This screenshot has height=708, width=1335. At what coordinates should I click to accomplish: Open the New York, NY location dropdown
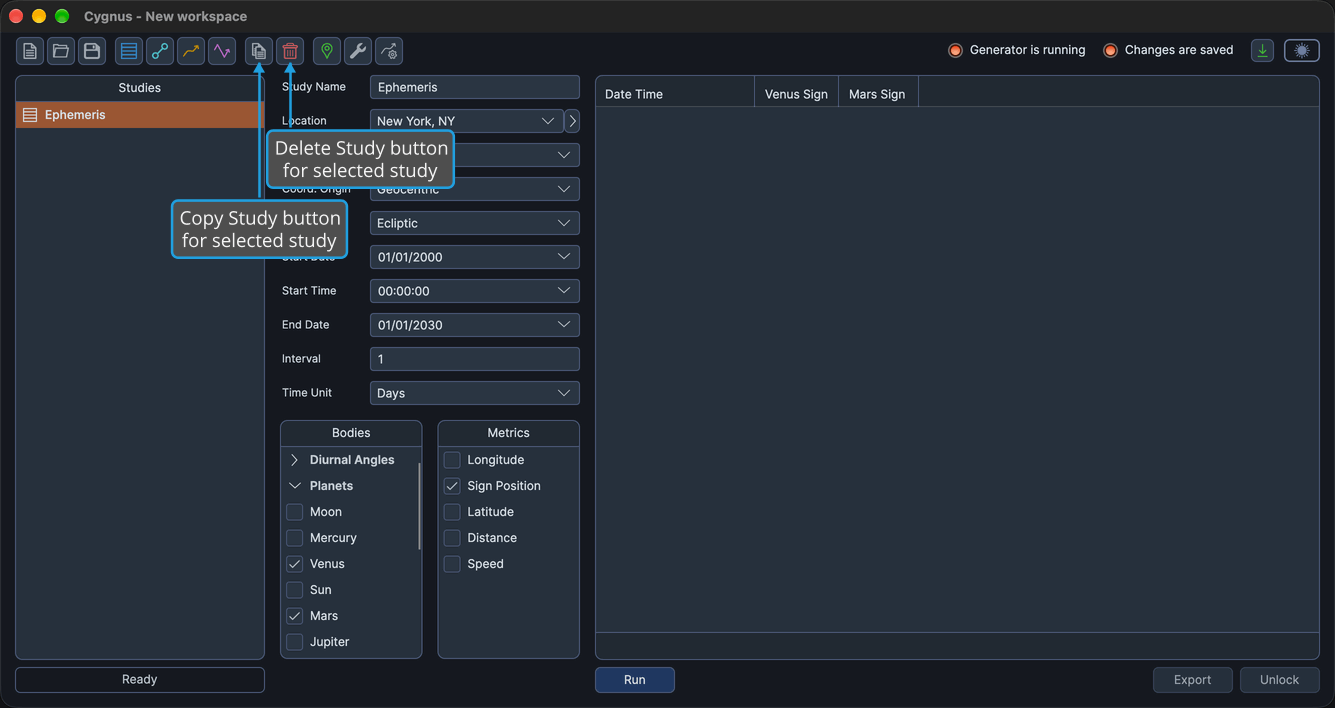coord(467,121)
